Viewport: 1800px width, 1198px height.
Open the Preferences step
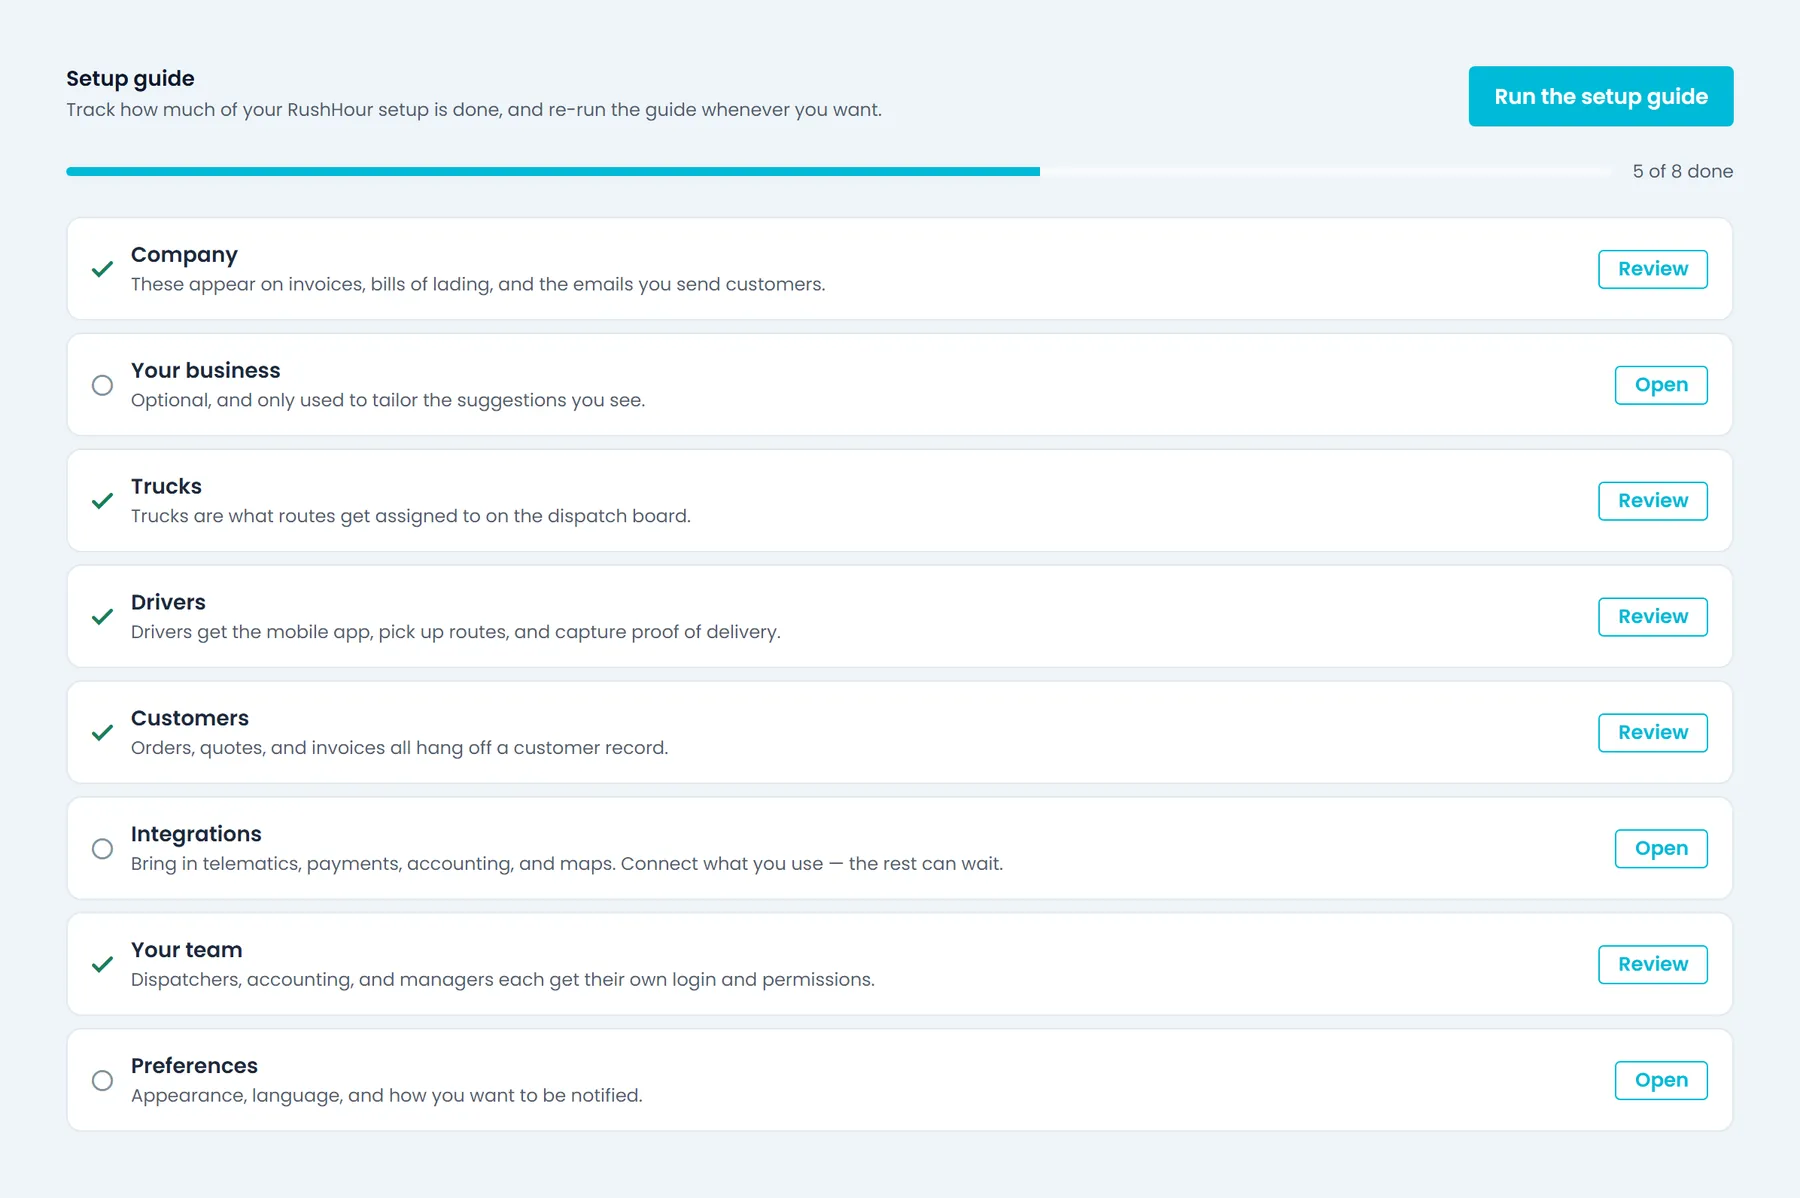[x=1661, y=1081]
